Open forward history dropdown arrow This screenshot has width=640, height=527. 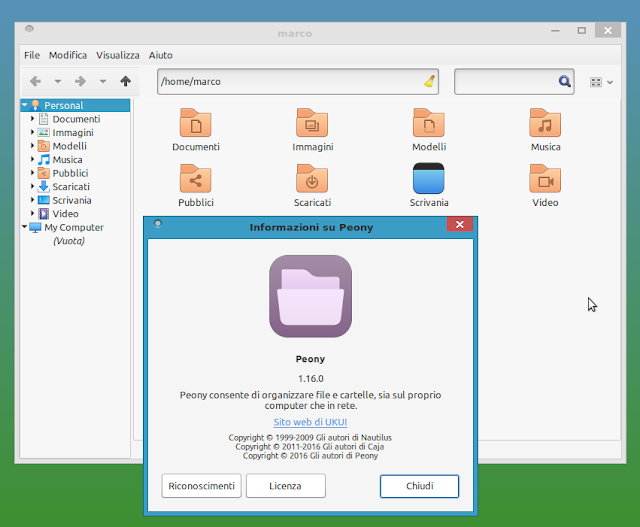(103, 82)
